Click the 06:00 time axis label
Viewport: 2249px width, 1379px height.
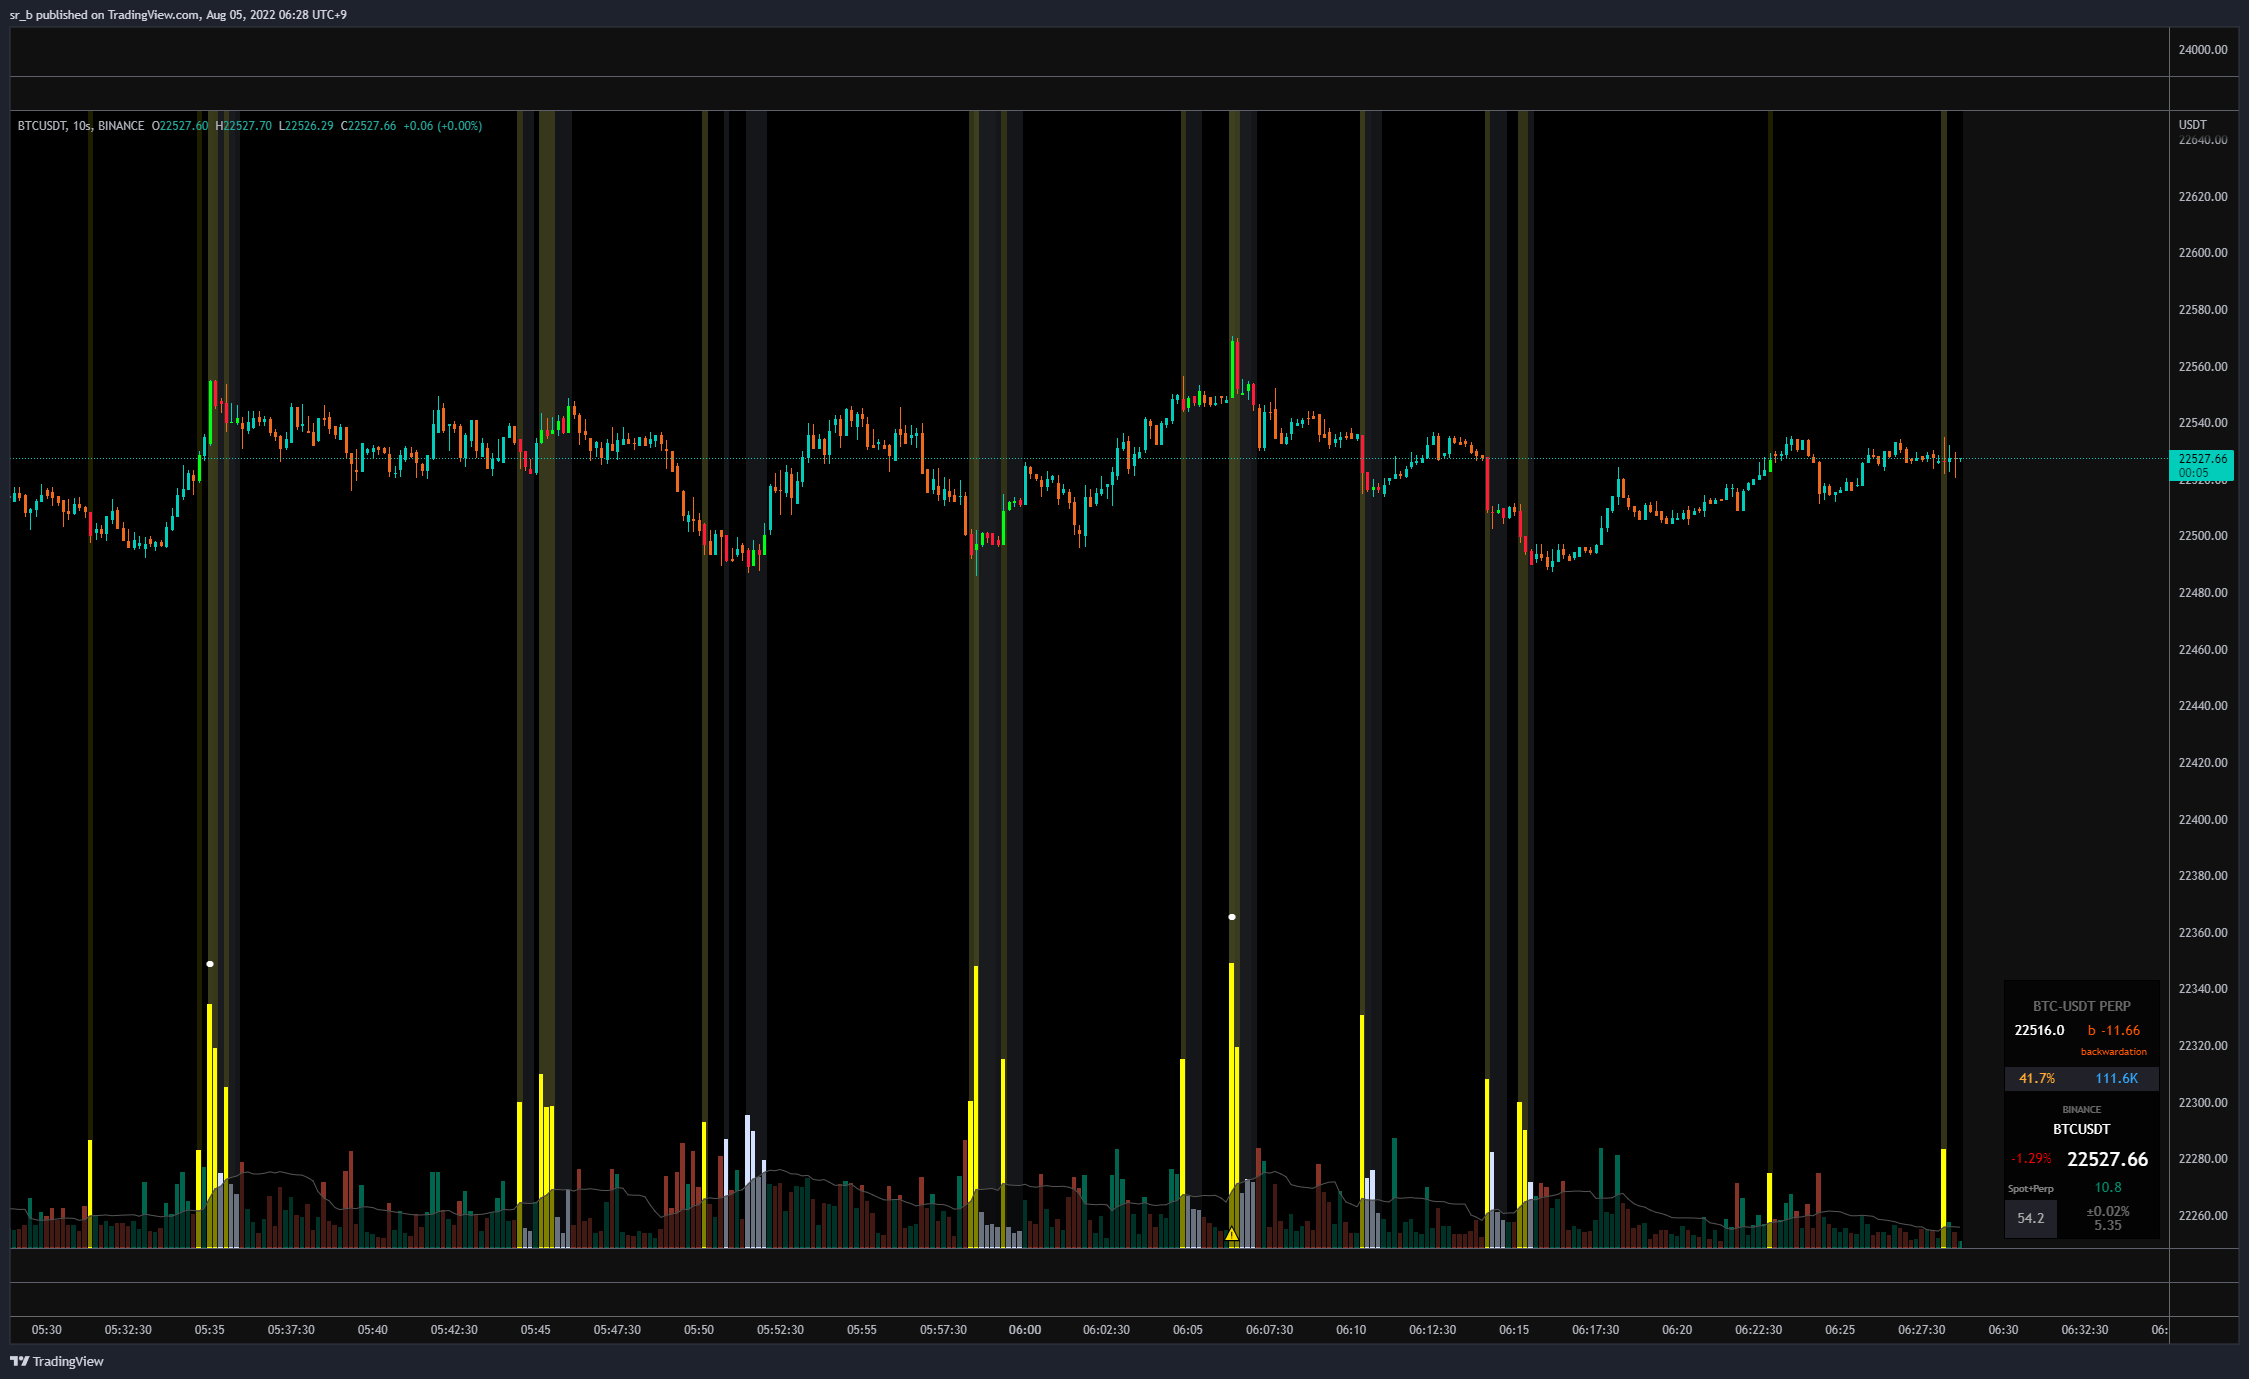pyautogui.click(x=1025, y=1330)
